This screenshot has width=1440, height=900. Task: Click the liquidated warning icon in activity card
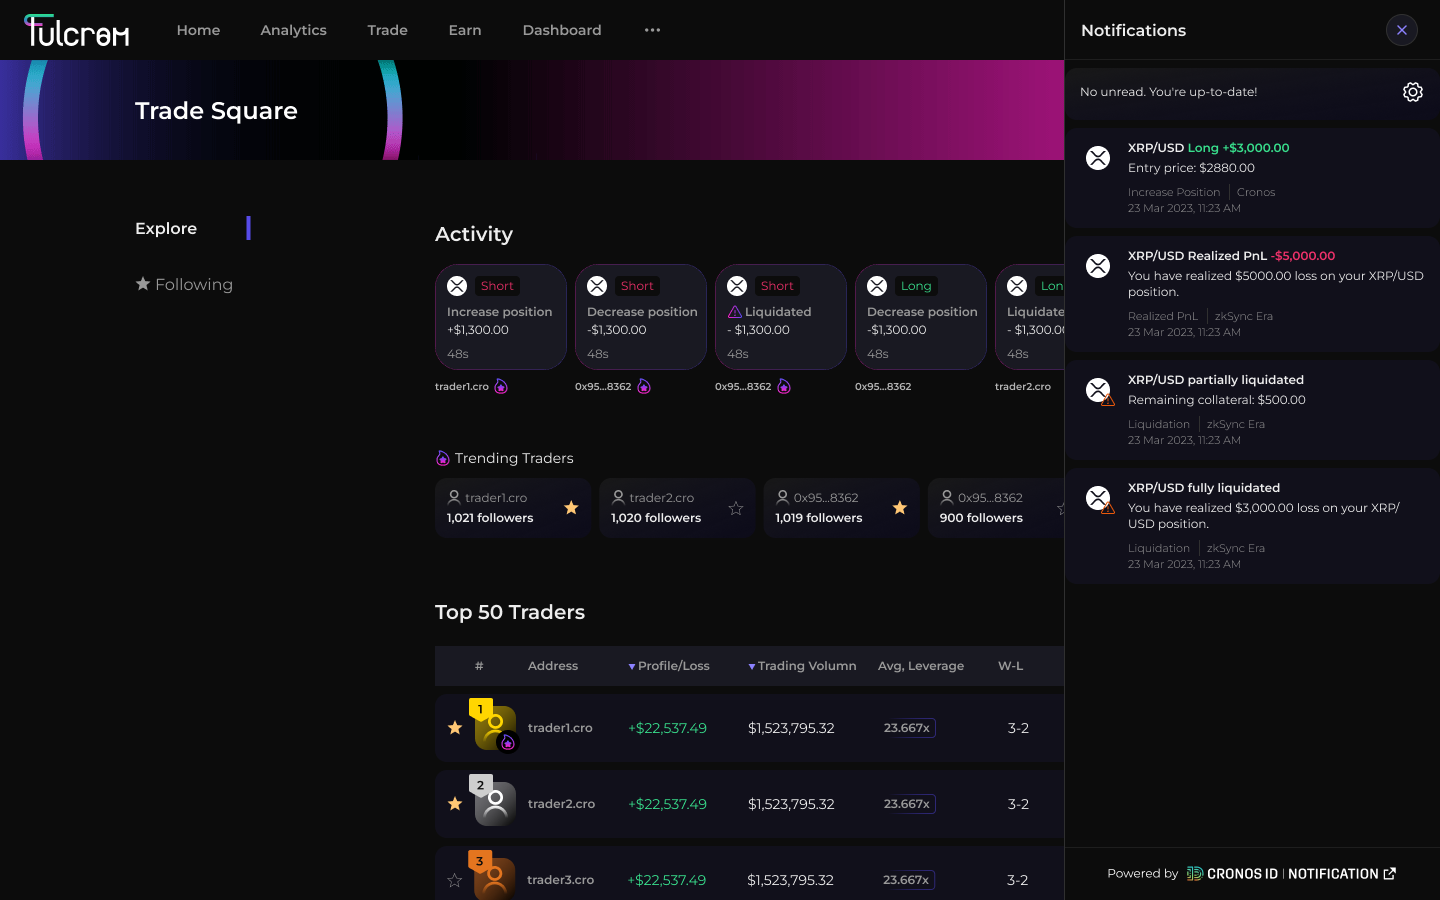pos(734,312)
